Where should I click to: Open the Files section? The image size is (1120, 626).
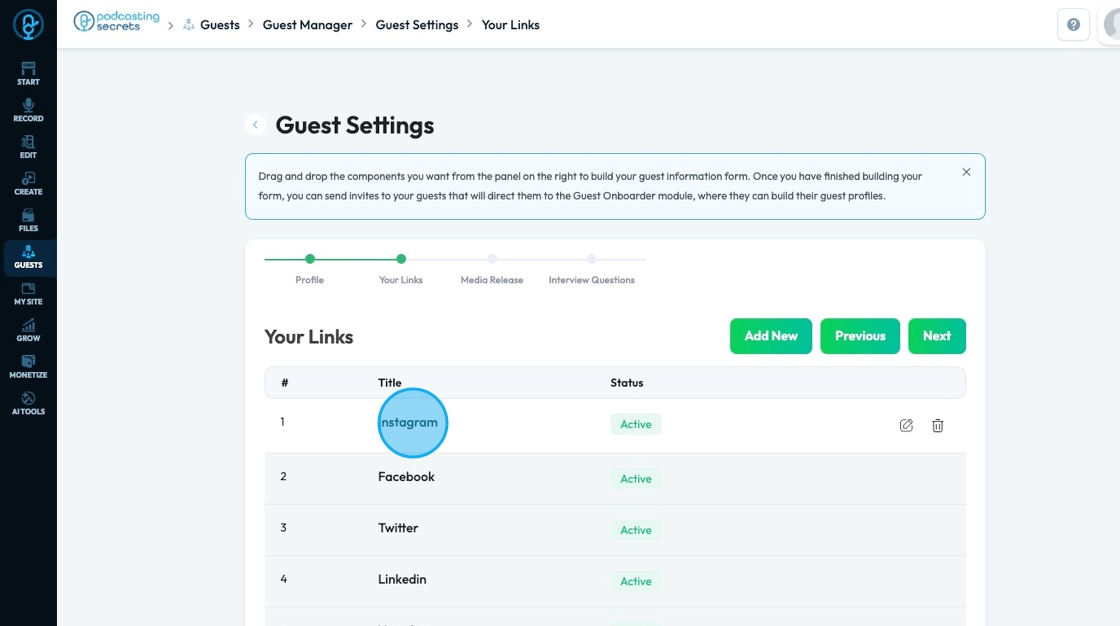(28, 220)
